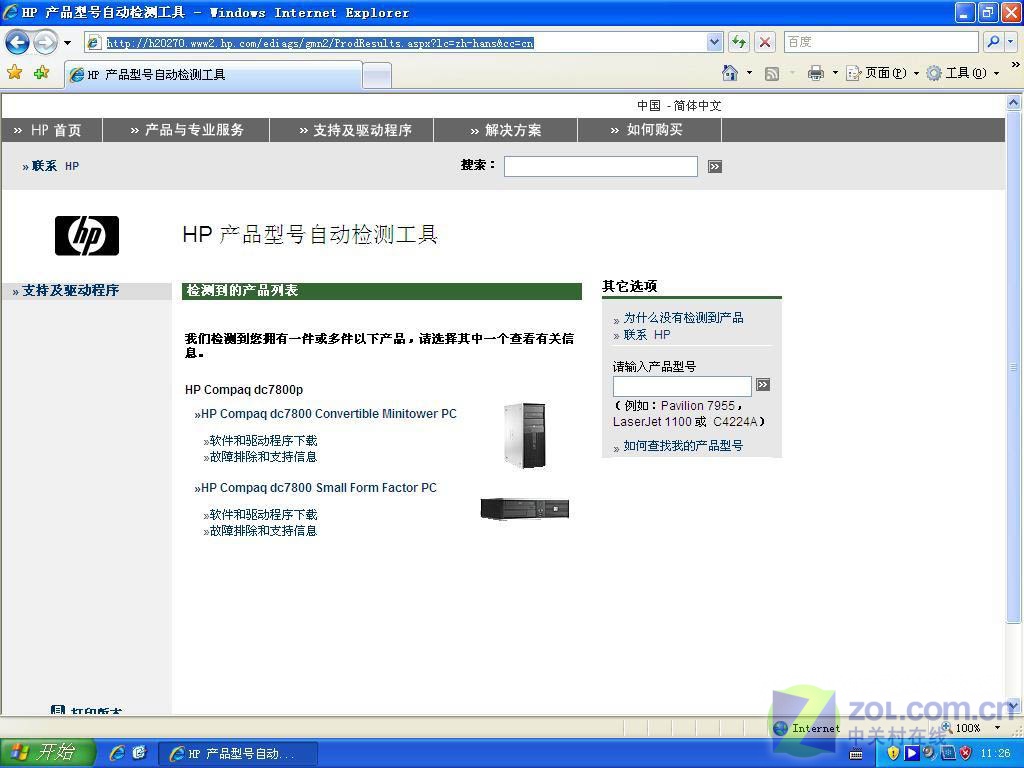Click the go arrow beside 搜索 field
The image size is (1024, 768).
tap(714, 167)
